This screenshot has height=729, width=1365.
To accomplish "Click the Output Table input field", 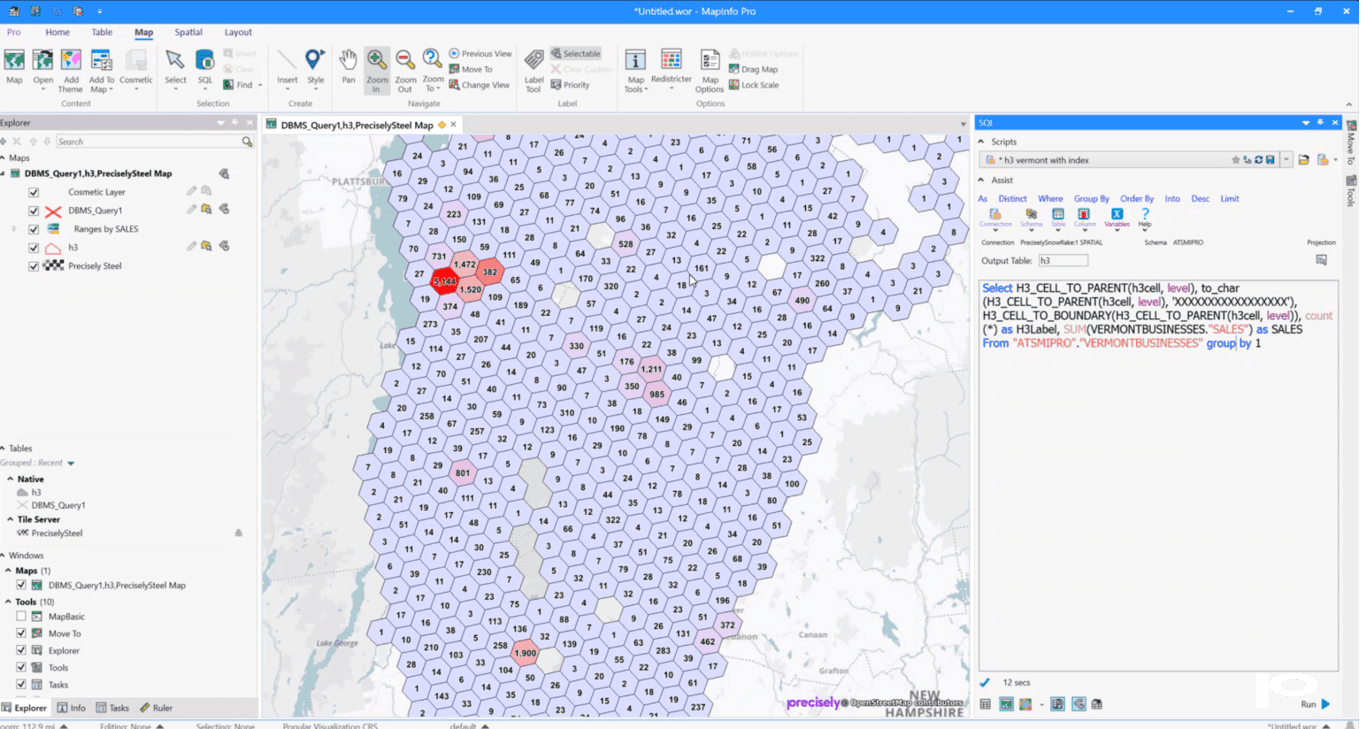I will click(x=1063, y=260).
